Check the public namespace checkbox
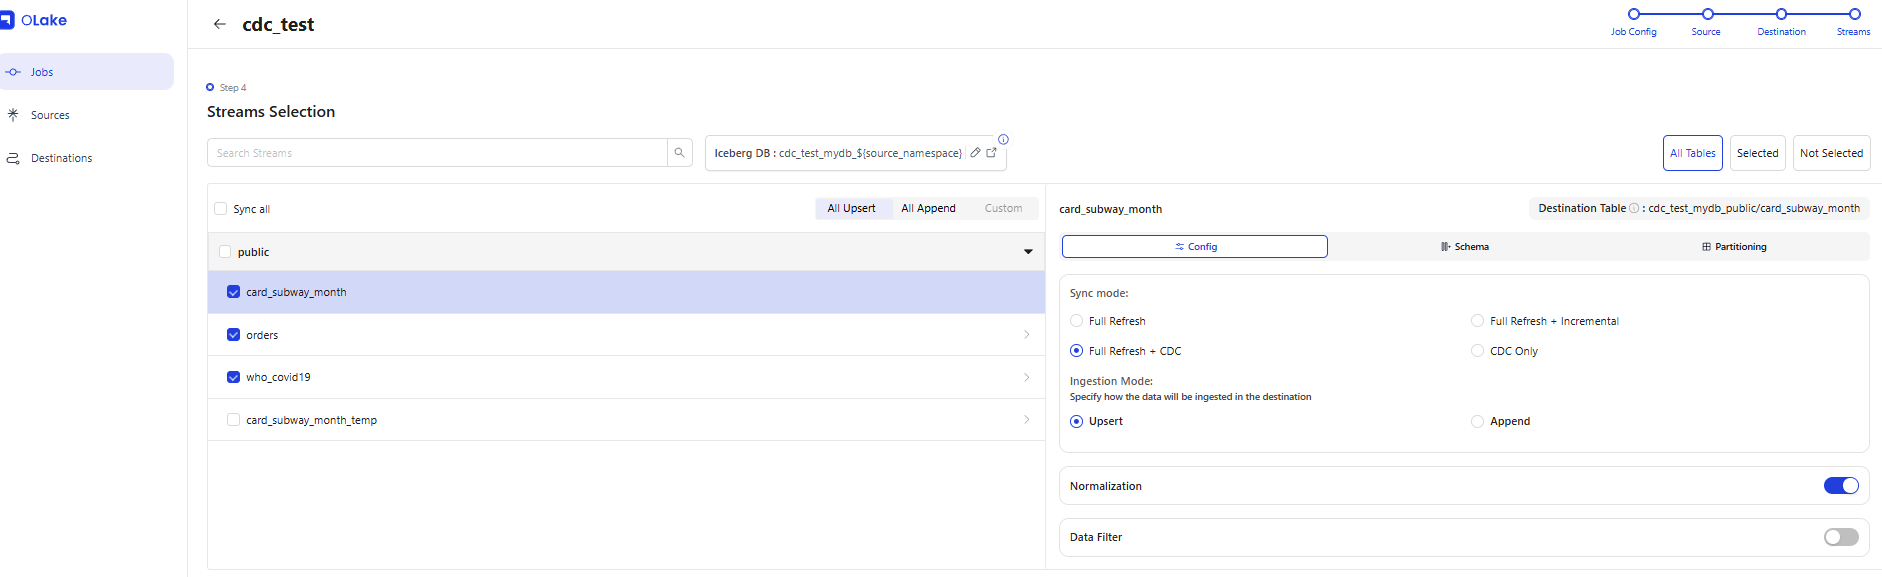1882x577 pixels. [x=225, y=252]
